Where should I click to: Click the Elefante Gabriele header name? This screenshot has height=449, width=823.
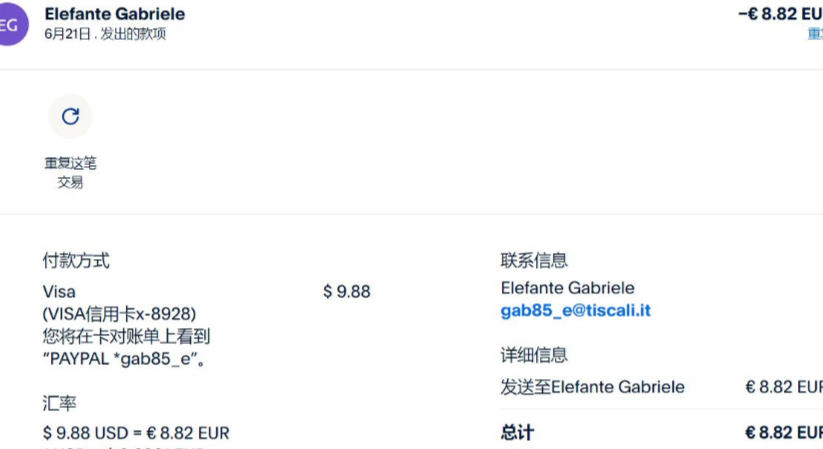click(115, 14)
